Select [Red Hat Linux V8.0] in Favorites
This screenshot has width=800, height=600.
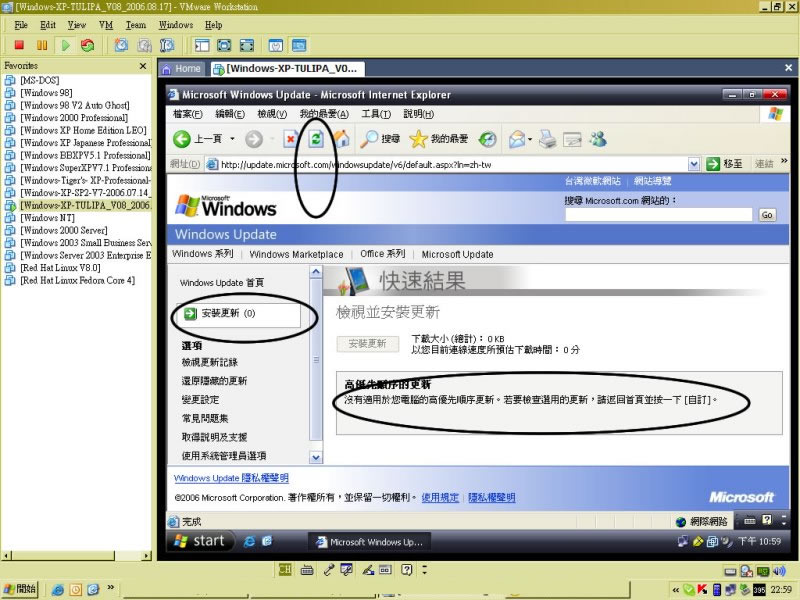tap(60, 268)
